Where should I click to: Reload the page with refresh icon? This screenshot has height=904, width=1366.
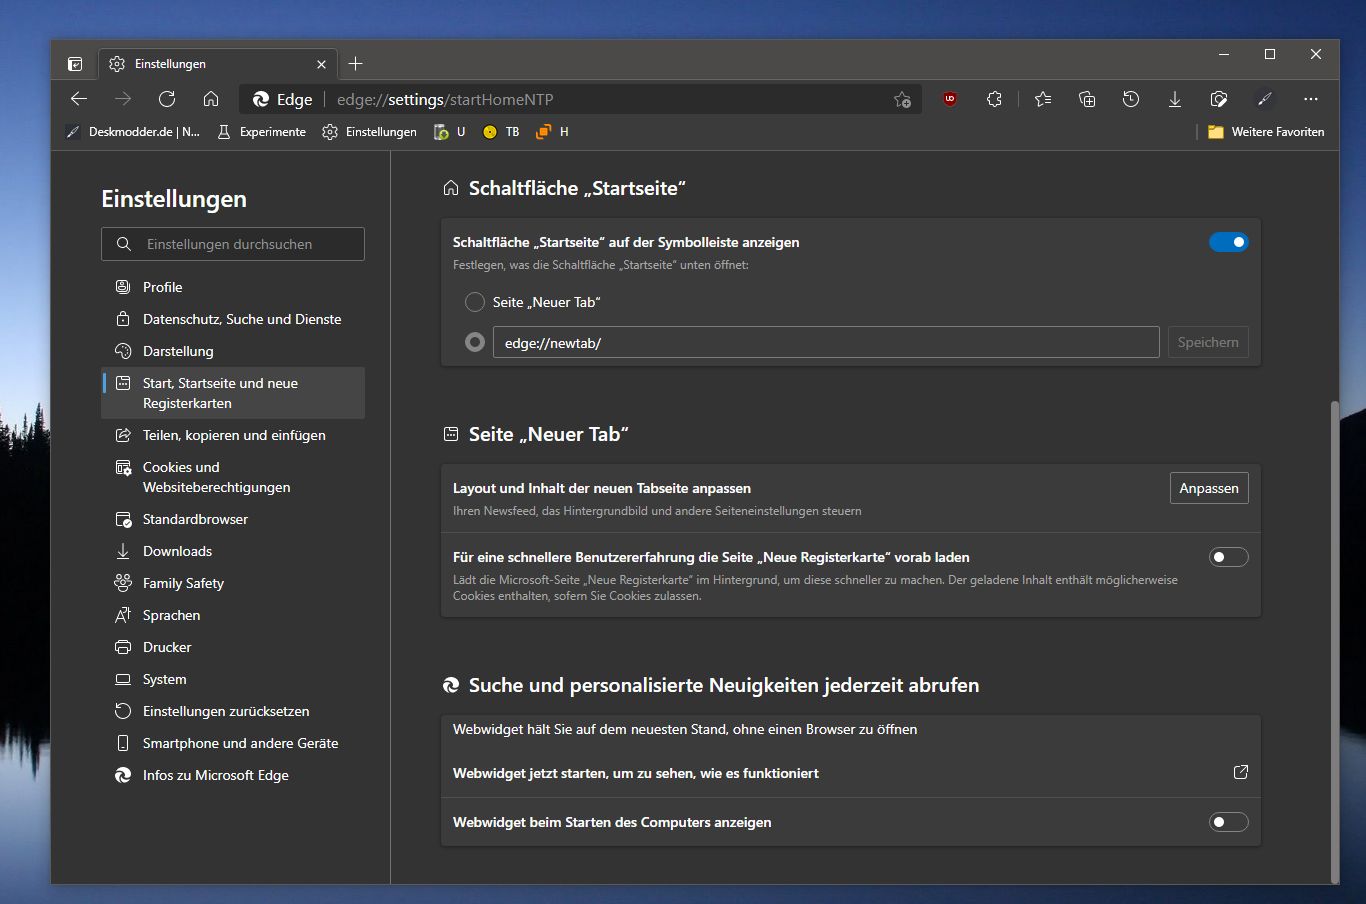167,99
